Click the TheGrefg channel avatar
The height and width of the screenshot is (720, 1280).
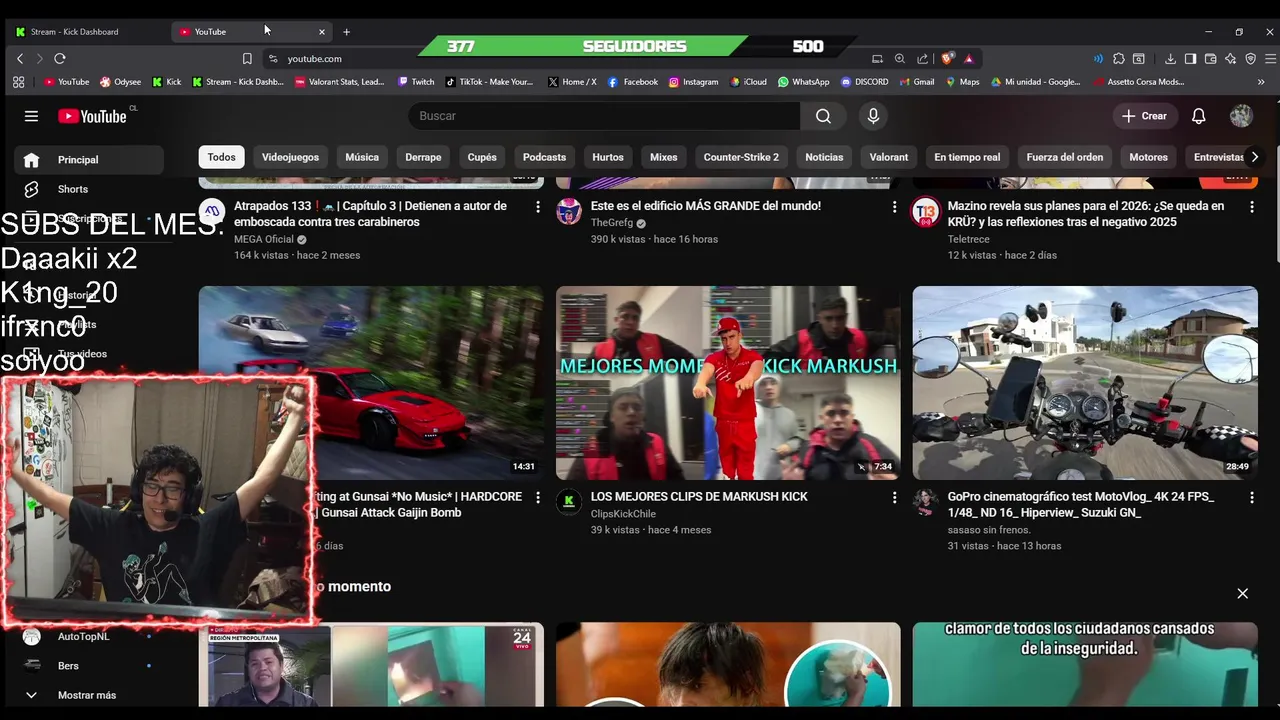[x=569, y=211]
